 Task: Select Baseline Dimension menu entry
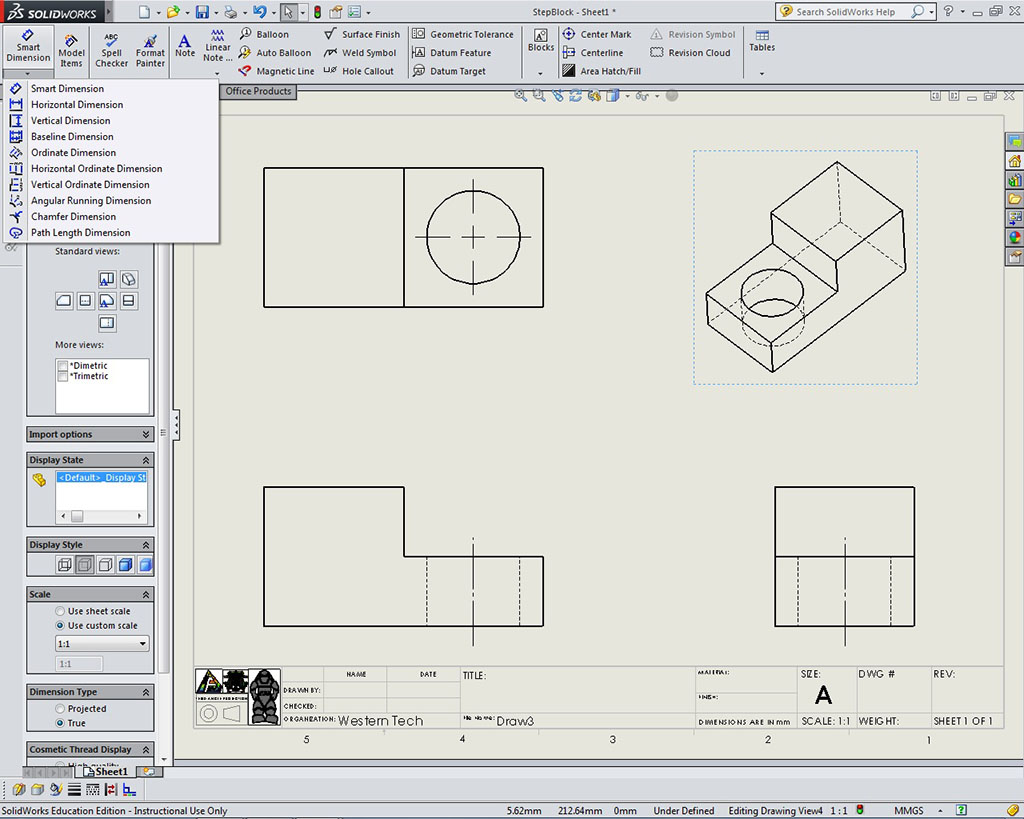click(x=72, y=137)
